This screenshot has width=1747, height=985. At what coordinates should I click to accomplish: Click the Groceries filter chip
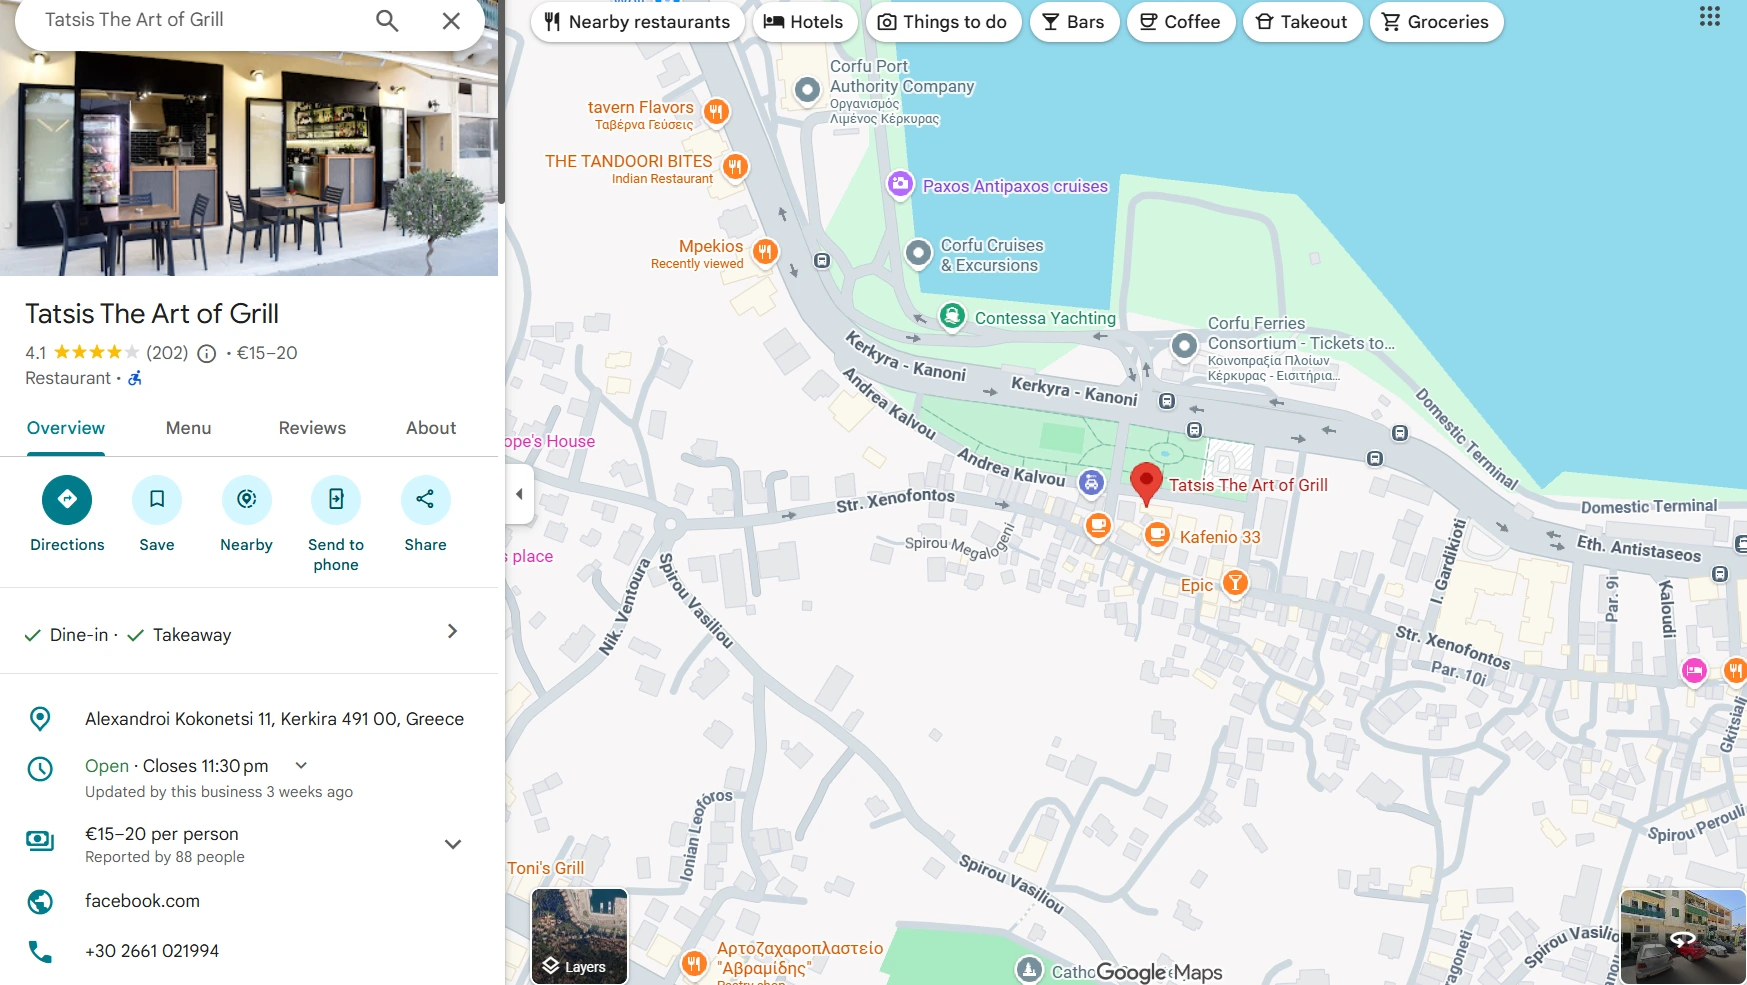(x=1436, y=22)
